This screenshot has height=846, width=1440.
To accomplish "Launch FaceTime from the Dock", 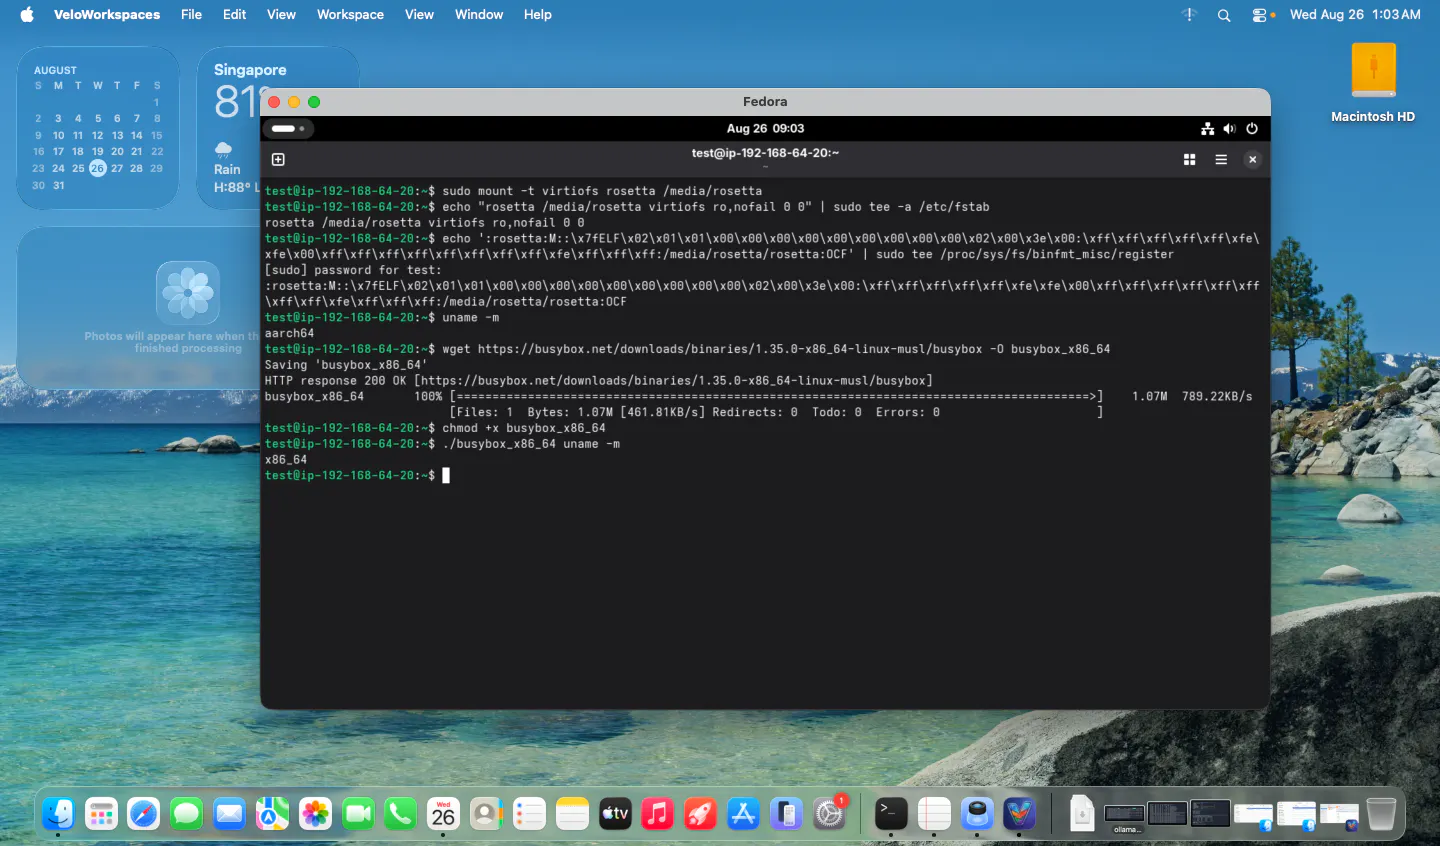I will pyautogui.click(x=358, y=814).
